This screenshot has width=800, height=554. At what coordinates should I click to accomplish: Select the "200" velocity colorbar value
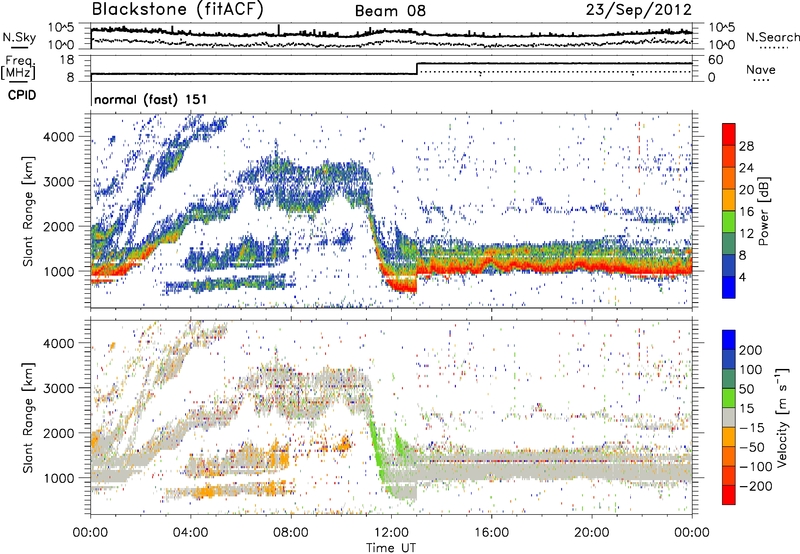751,350
